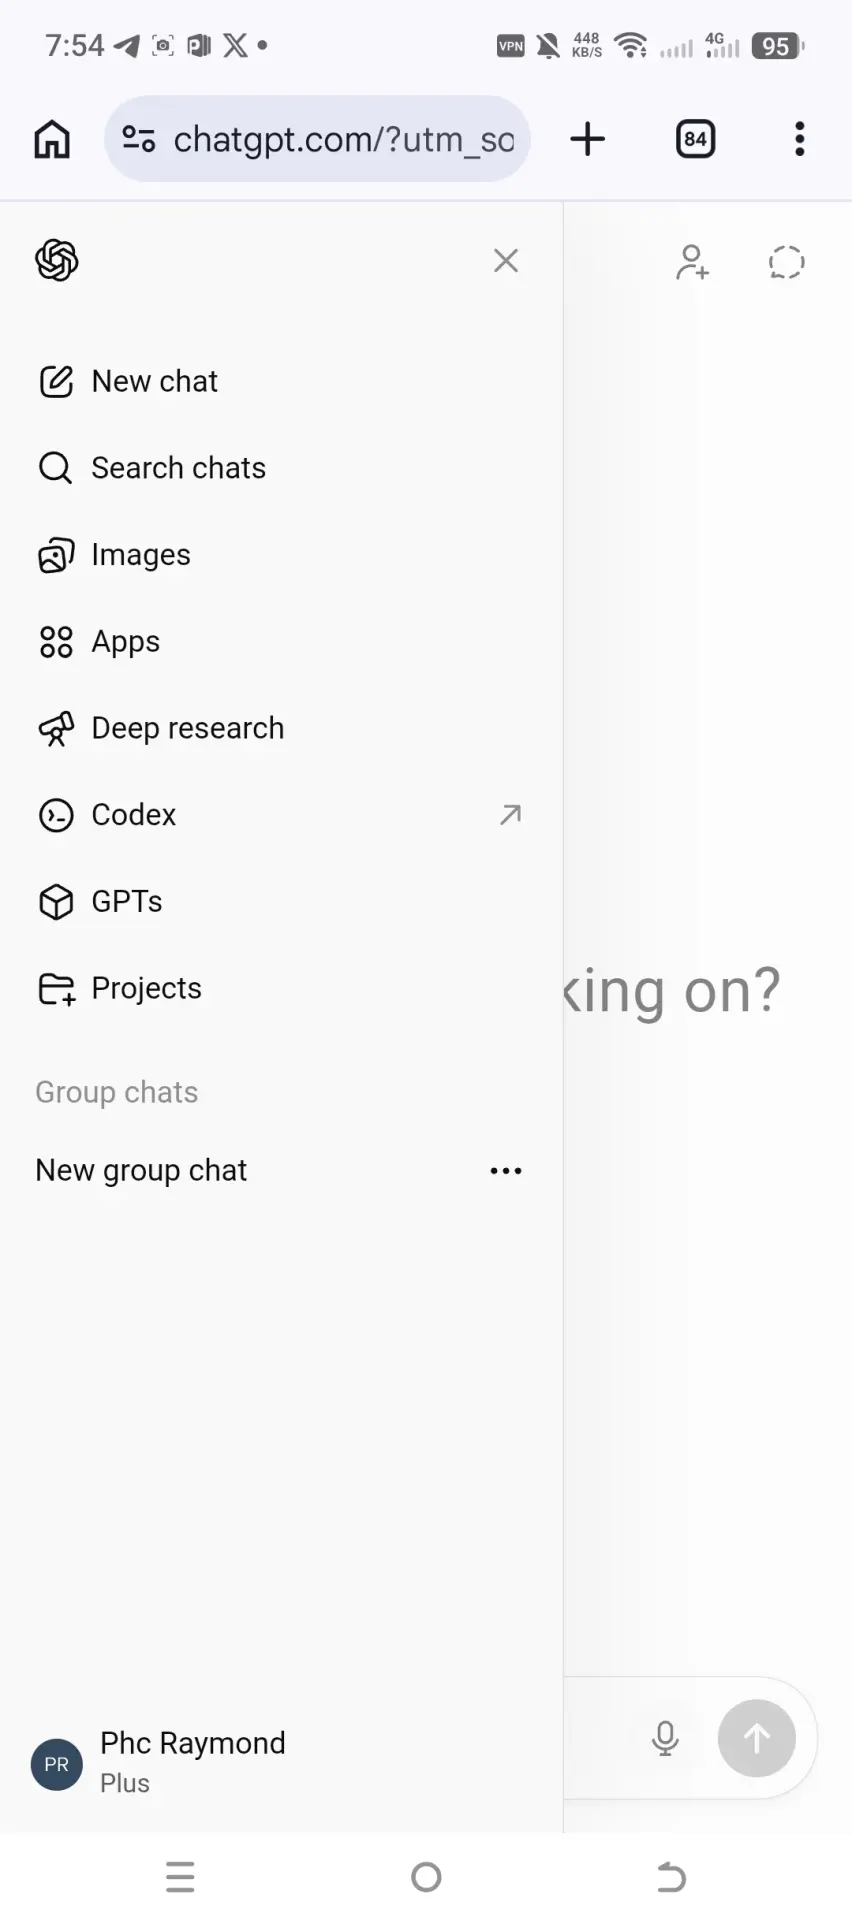Tap the microphone dictation icon
This screenshot has height=1920, width=852.
(x=665, y=1739)
